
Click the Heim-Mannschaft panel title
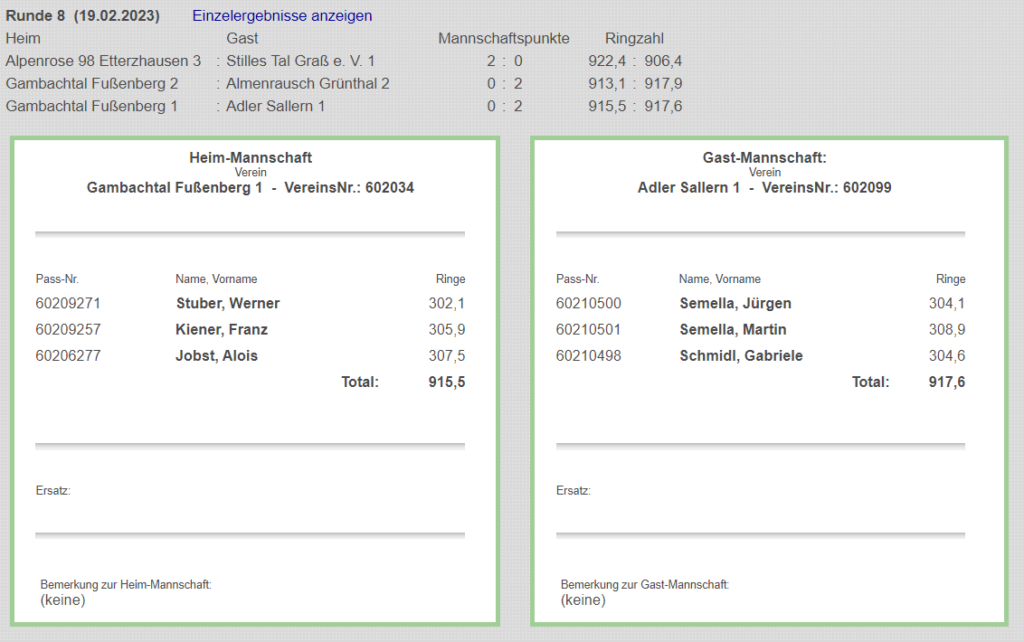point(251,158)
